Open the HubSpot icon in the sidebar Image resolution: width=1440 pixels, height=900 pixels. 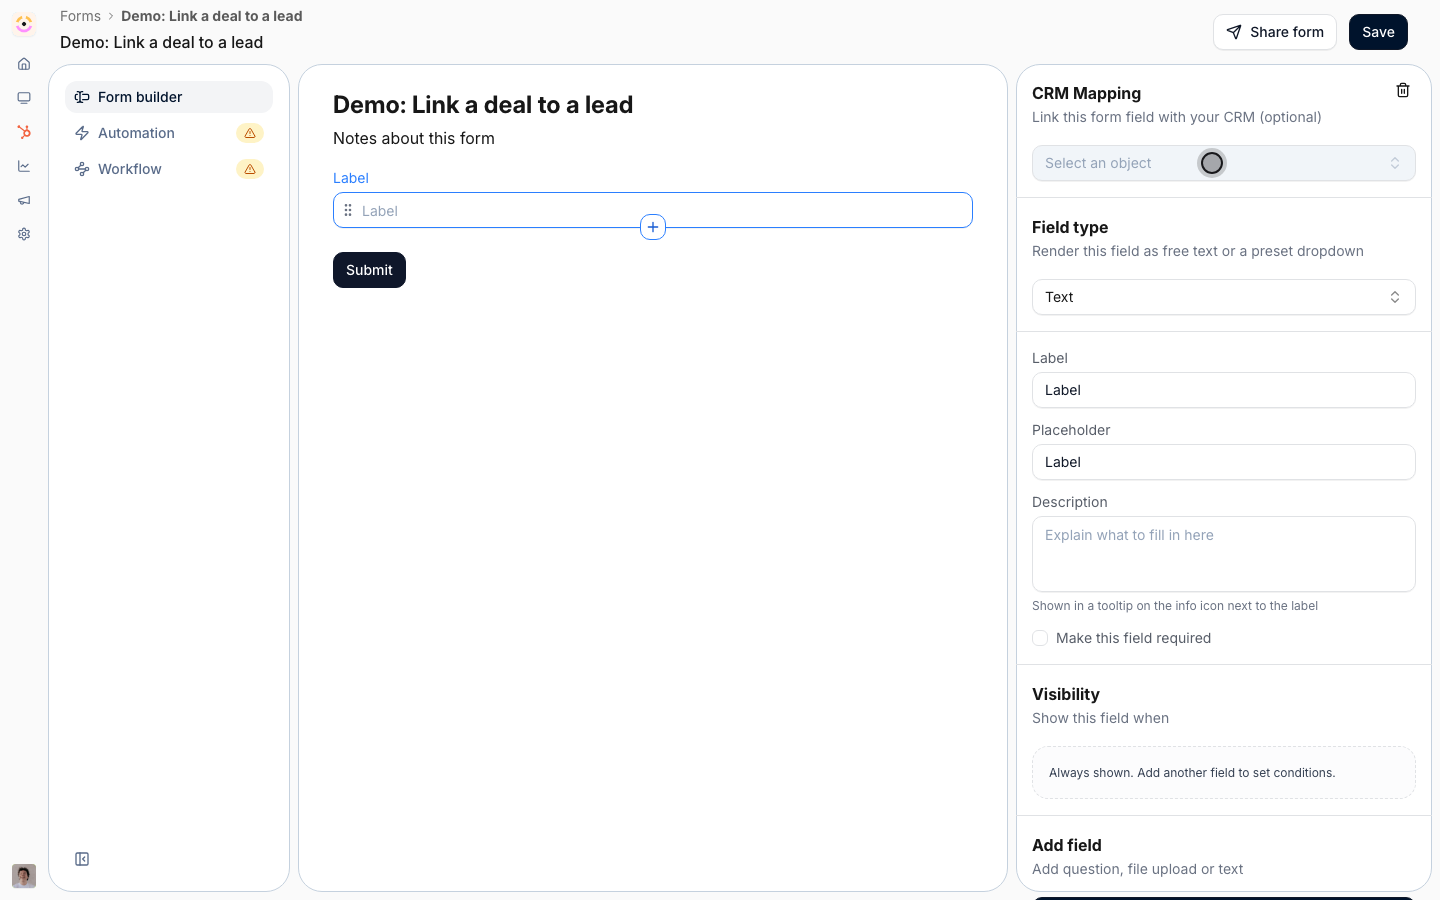coord(24,132)
